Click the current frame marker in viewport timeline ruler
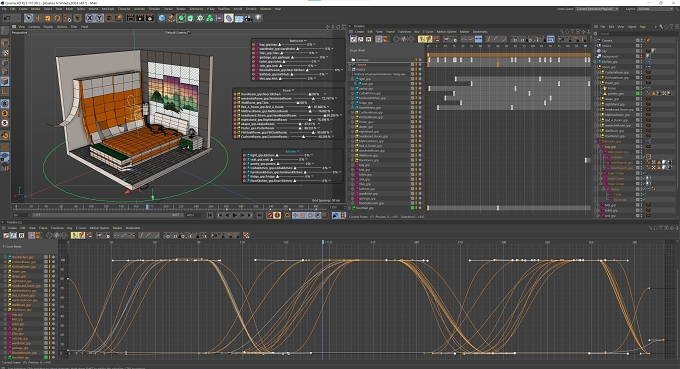 (x=147, y=207)
